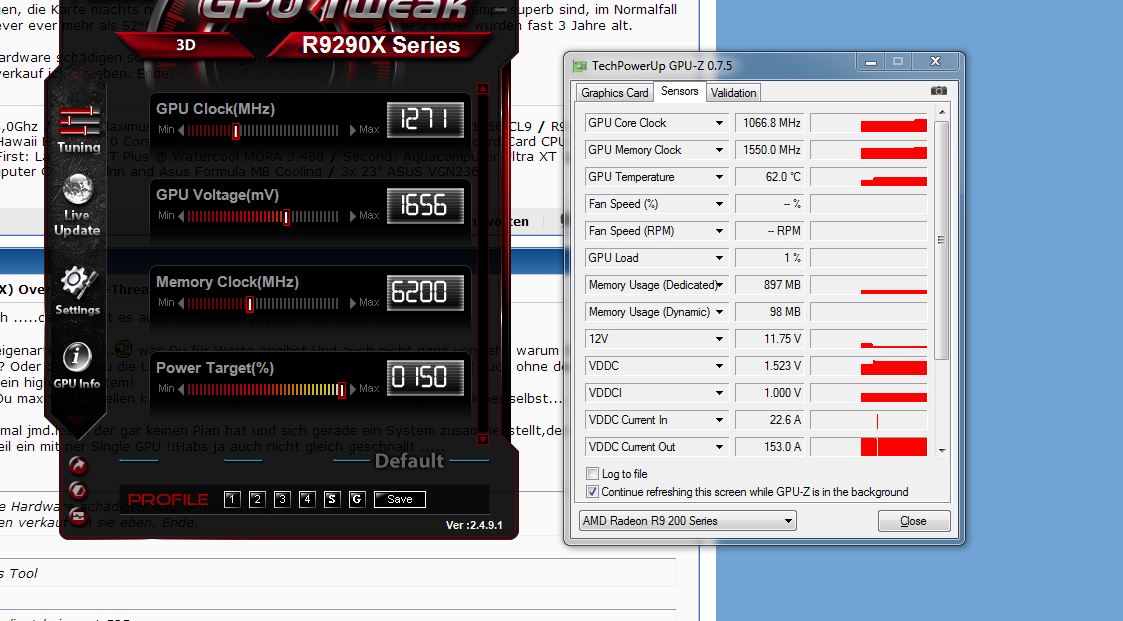Open Memory Usage (Dedicated) dropdown

719,285
